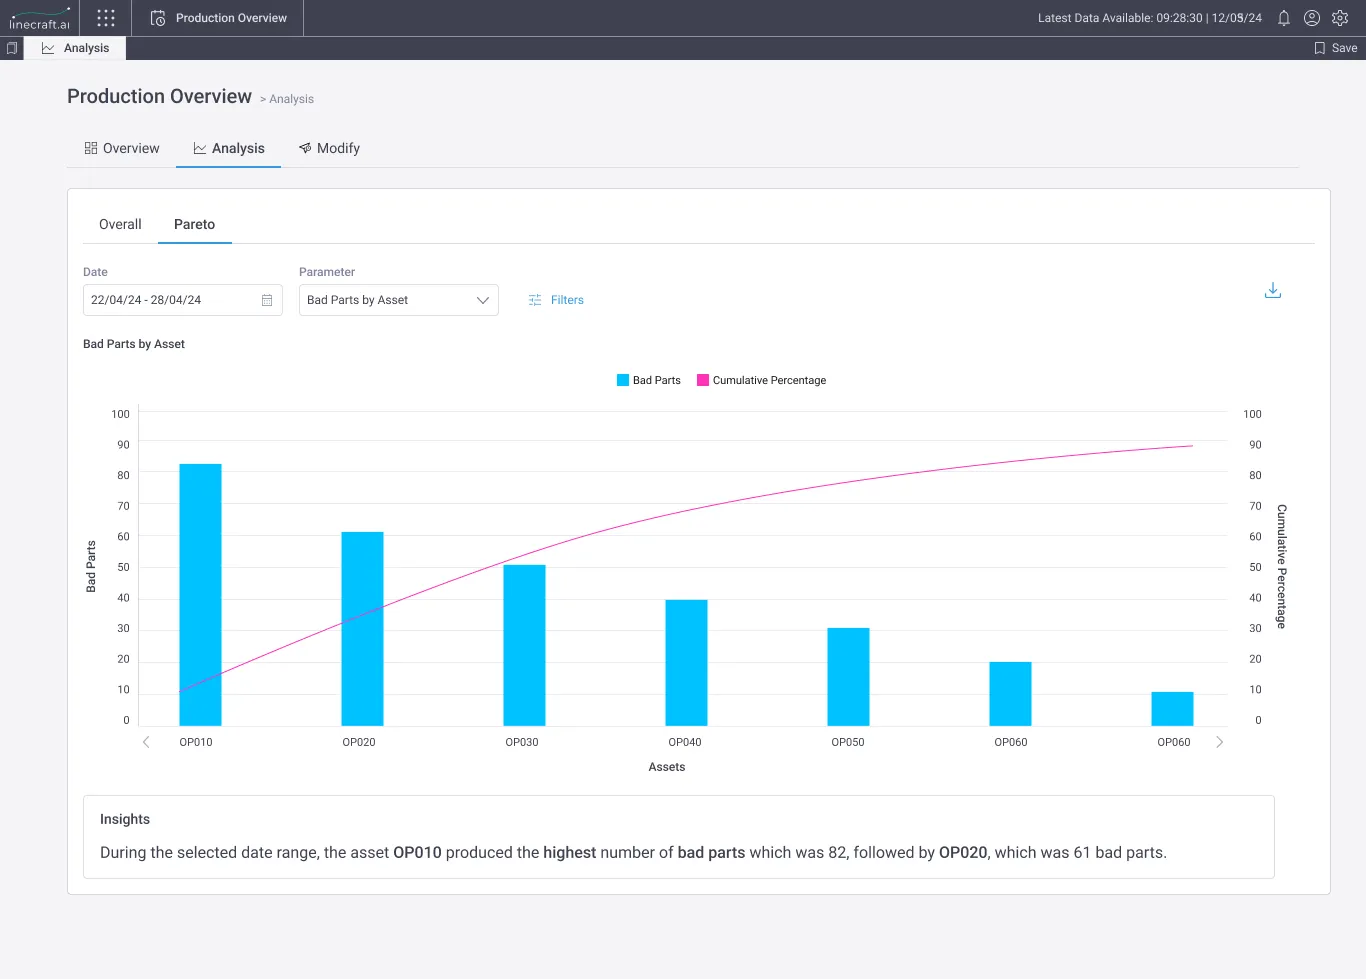Image resolution: width=1366 pixels, height=979 pixels.
Task: Go to next assets with right chevron
Action: pos(1219,742)
